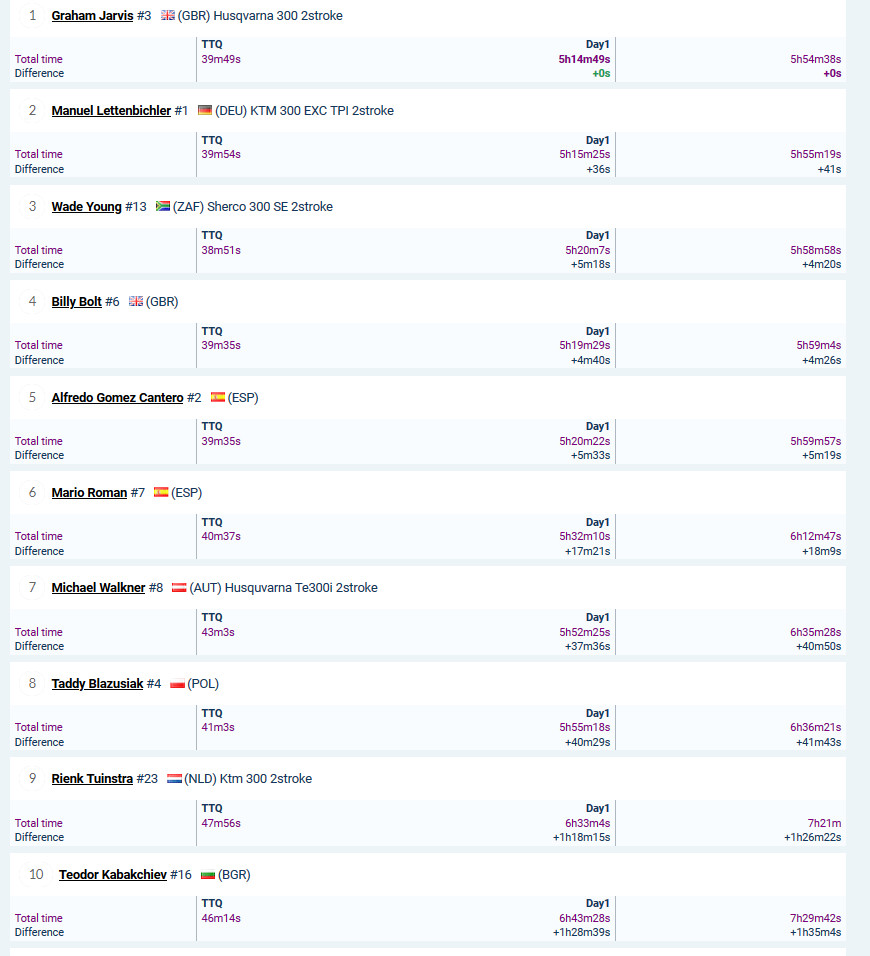
Task: Click the British flag next to Billy Bolt
Action: click(x=136, y=301)
